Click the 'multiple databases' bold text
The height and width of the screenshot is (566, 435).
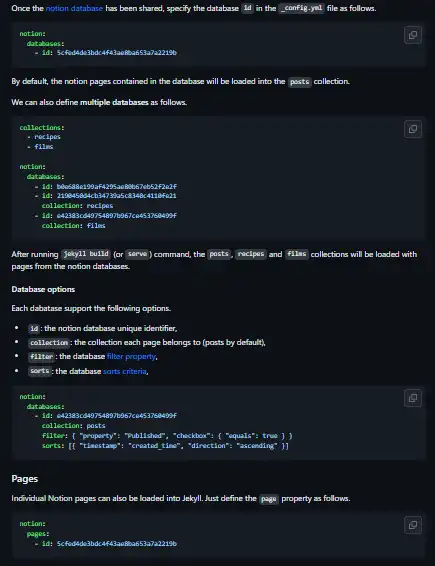(114, 102)
